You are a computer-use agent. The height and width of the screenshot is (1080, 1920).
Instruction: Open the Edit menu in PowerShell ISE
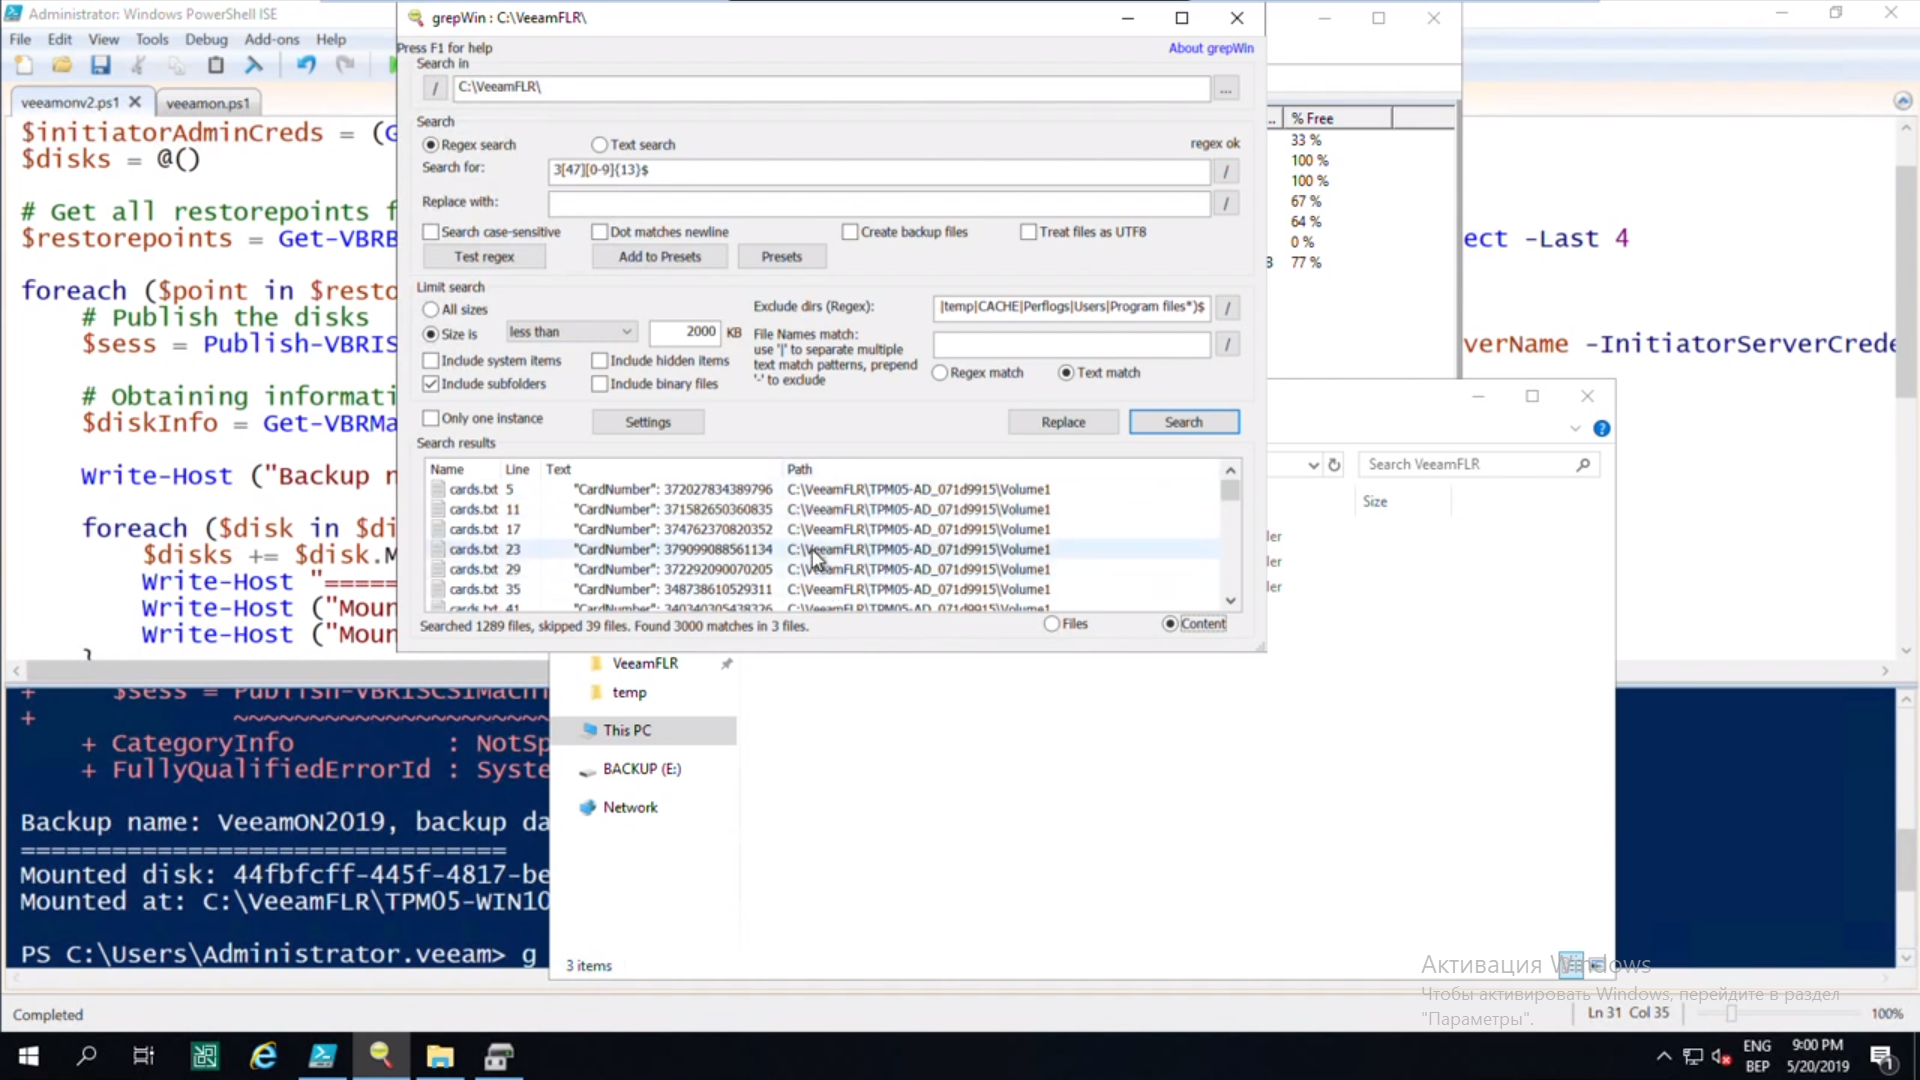coord(60,39)
